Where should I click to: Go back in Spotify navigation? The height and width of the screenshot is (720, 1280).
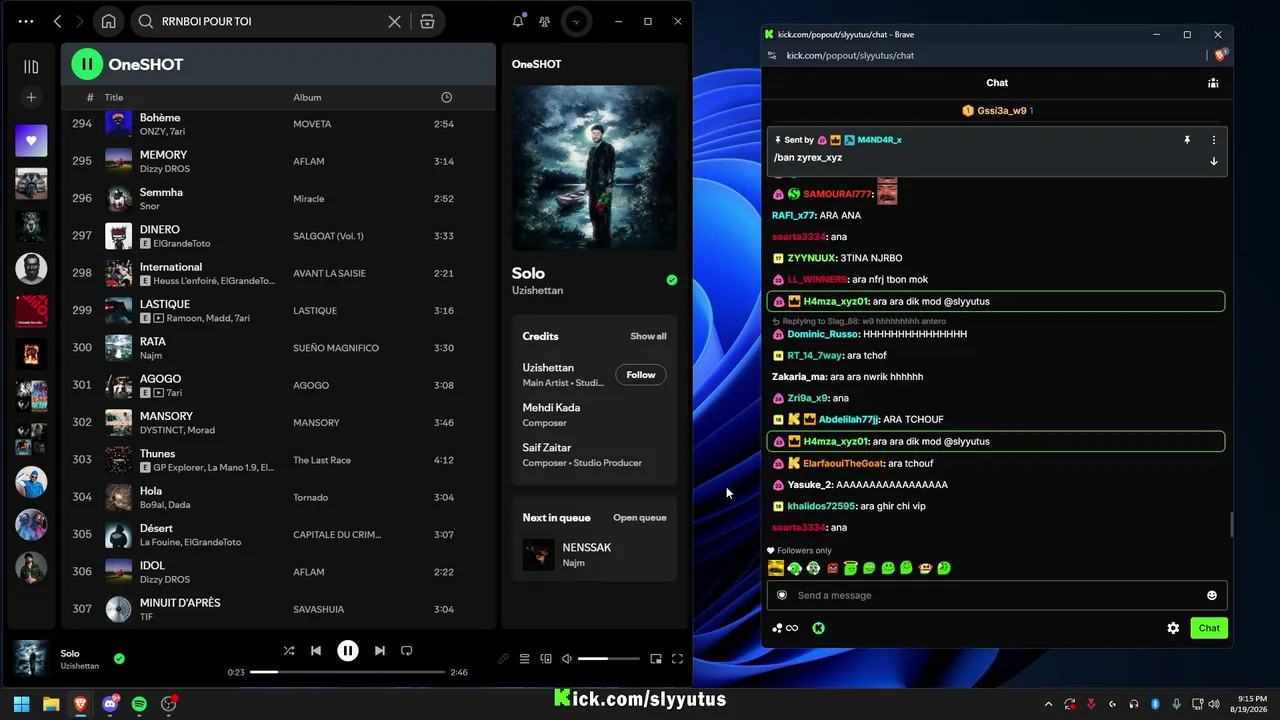tap(57, 21)
